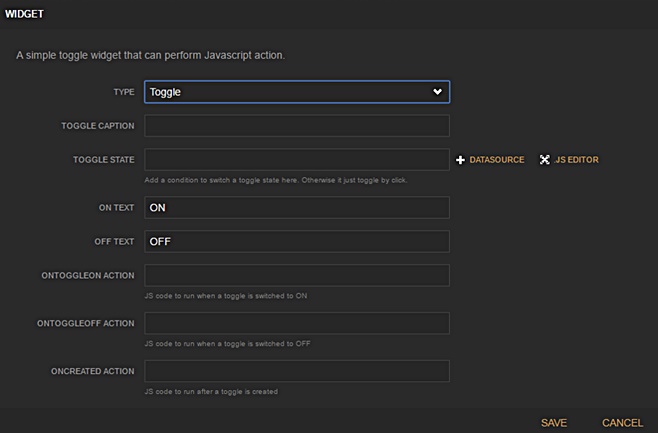Image resolution: width=658 pixels, height=433 pixels.
Task: Focus the OnCreated Action input field
Action: click(x=297, y=371)
